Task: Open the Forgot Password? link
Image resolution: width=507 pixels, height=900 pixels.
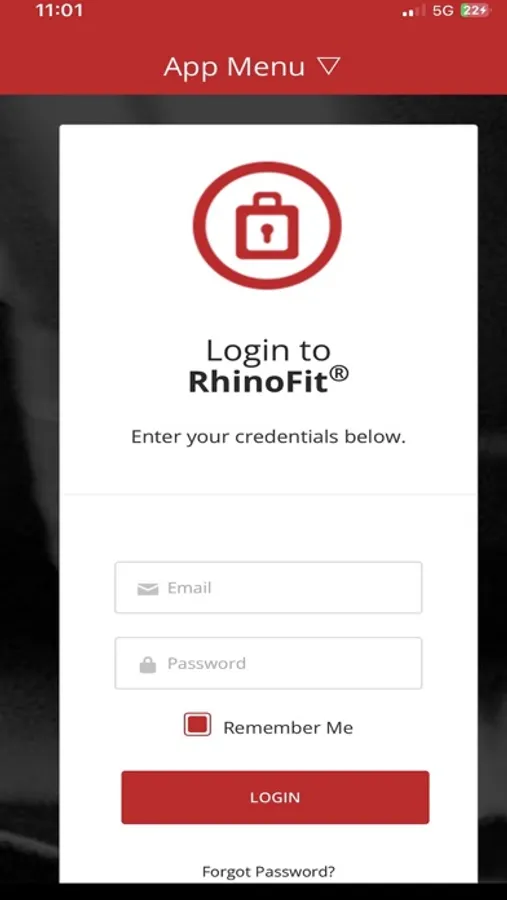Action: pos(269,872)
